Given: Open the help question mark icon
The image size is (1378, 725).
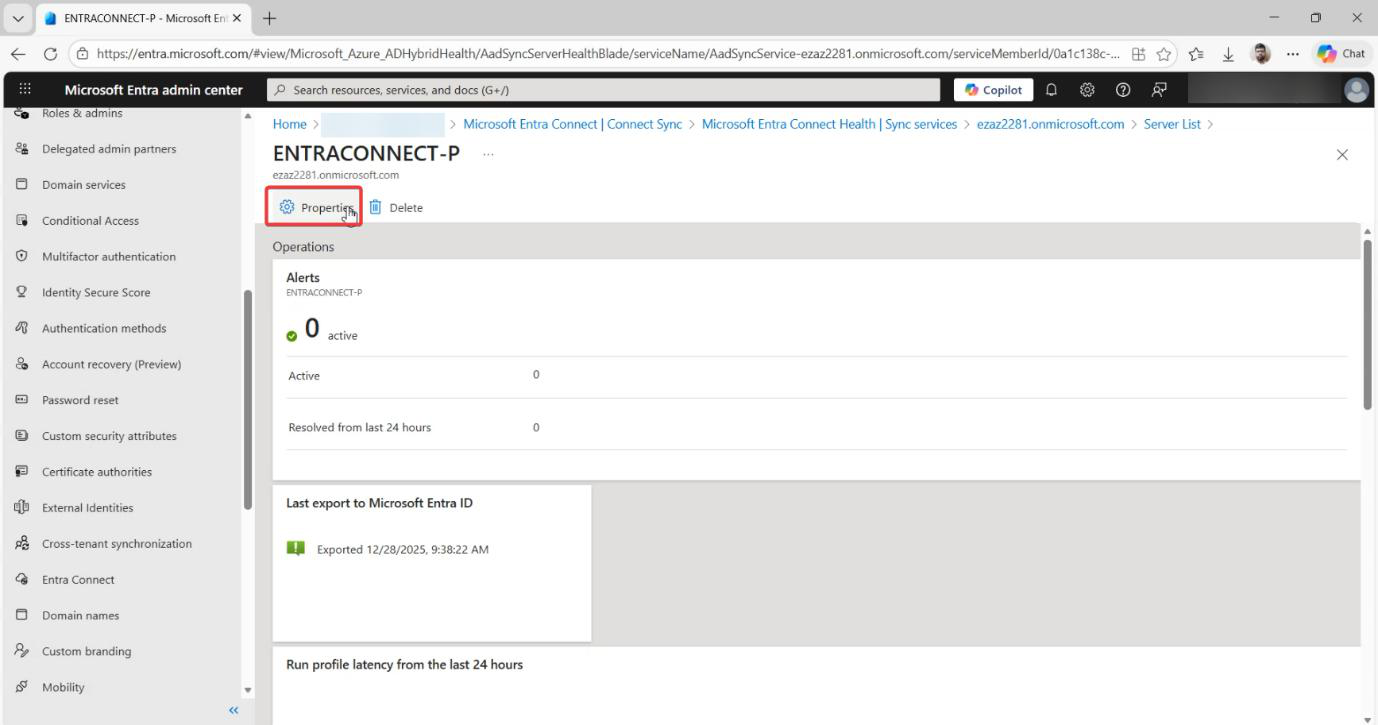Looking at the screenshot, I should pyautogui.click(x=1123, y=90).
